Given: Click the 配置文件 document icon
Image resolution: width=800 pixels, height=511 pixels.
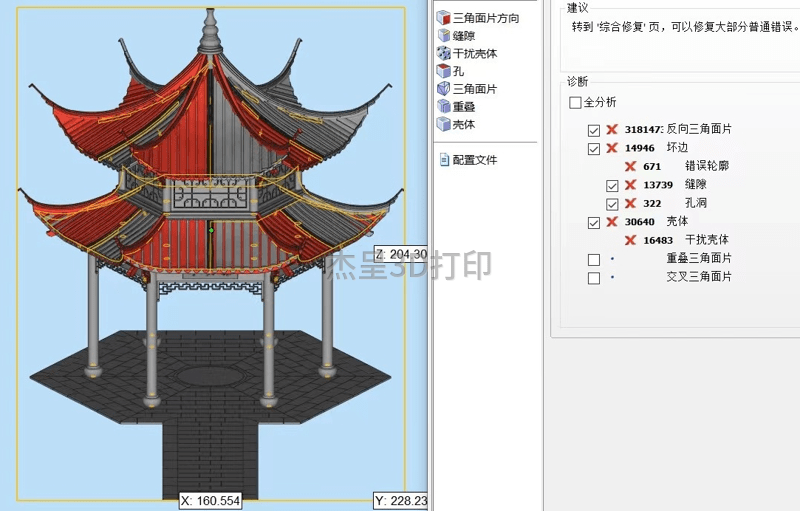Looking at the screenshot, I should [x=444, y=160].
